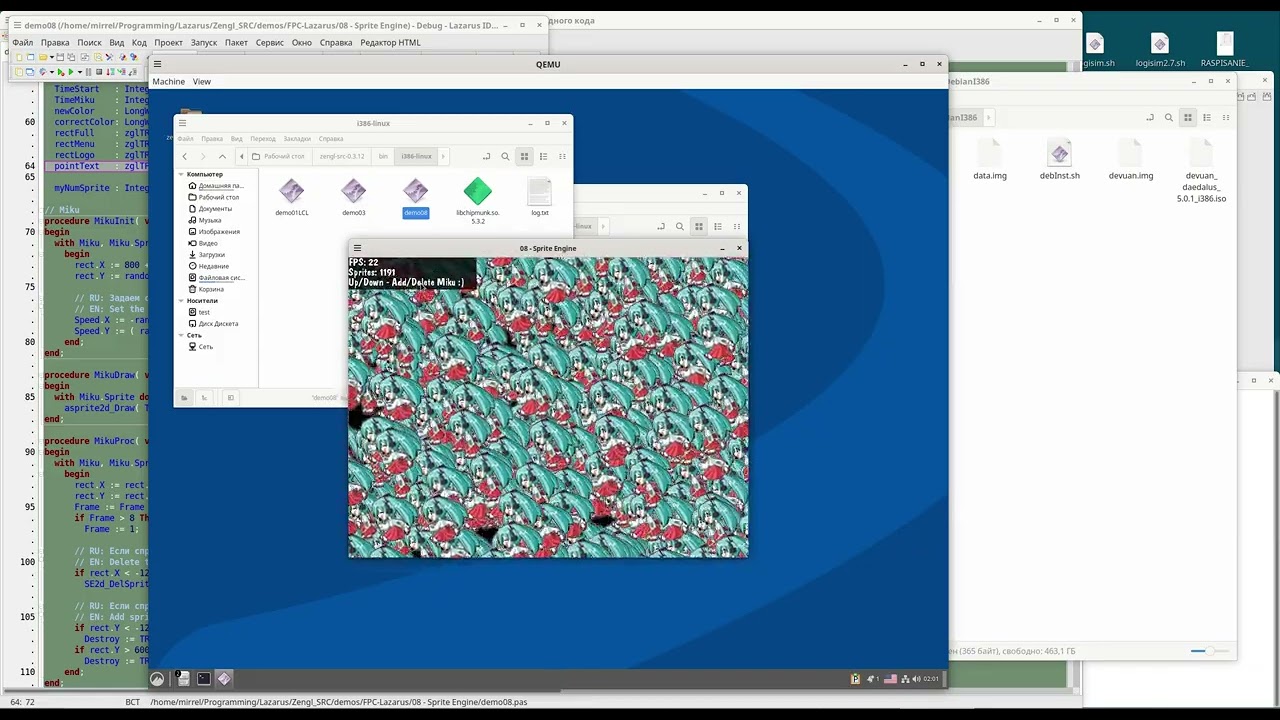1280x720 pixels.
Task: Open Закладки menu in i386-linux window
Action: (297, 139)
